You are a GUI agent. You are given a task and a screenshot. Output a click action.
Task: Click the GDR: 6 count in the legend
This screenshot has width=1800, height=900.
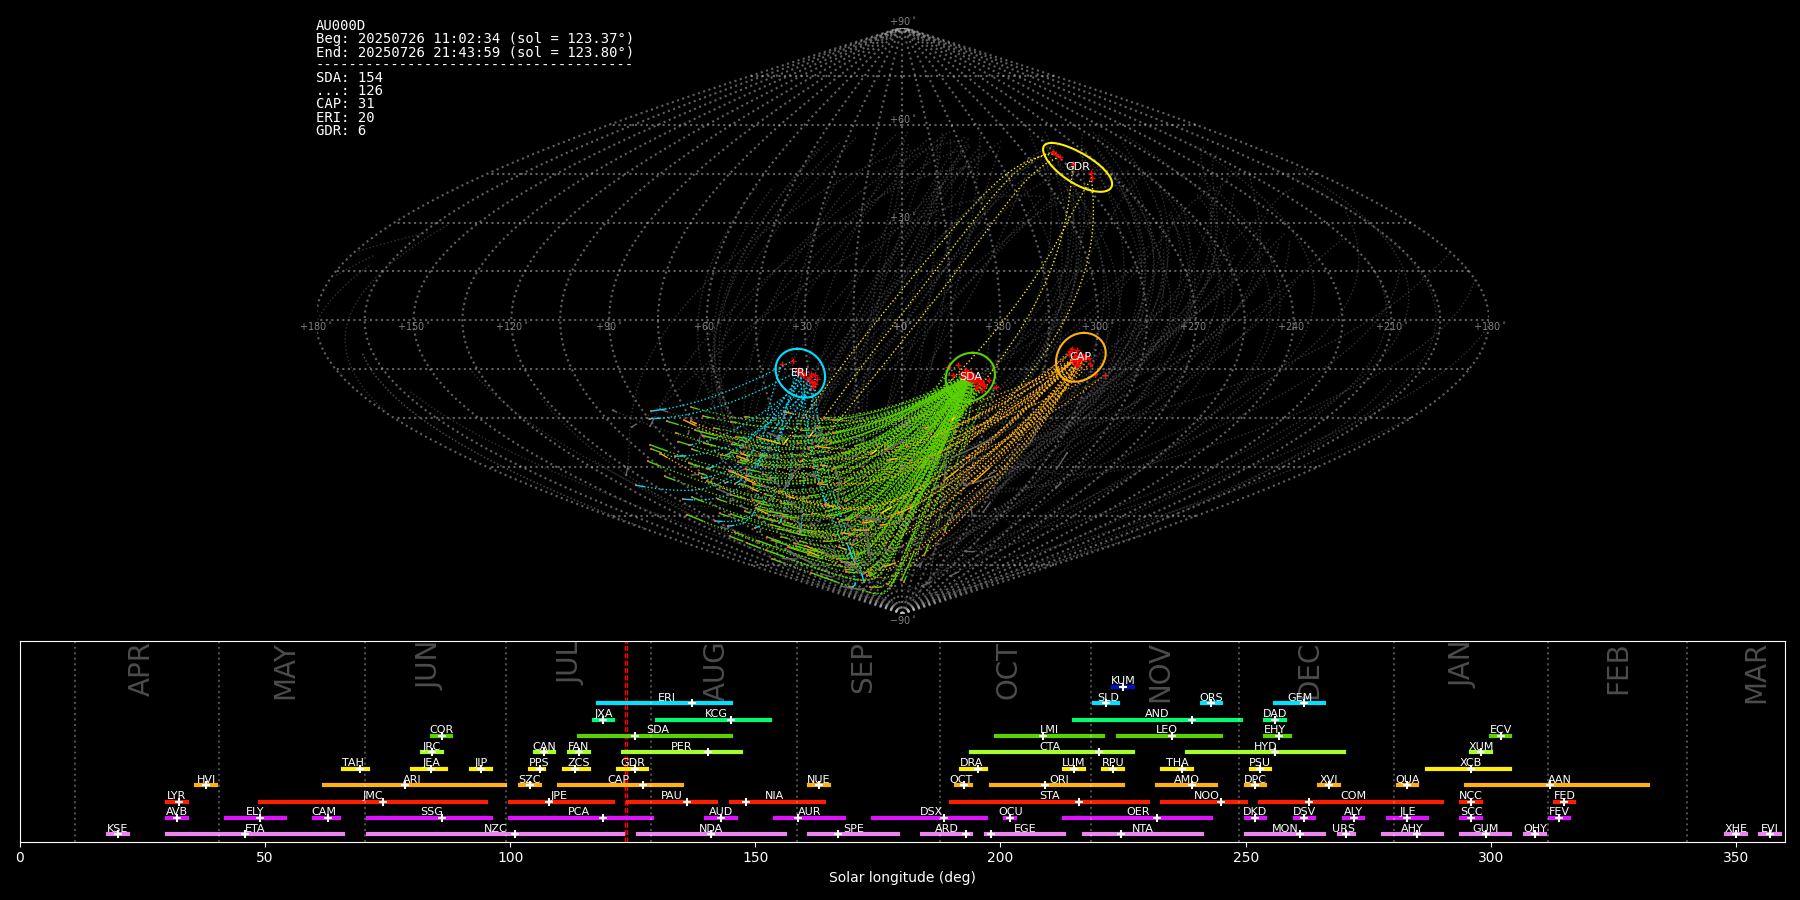tap(341, 131)
